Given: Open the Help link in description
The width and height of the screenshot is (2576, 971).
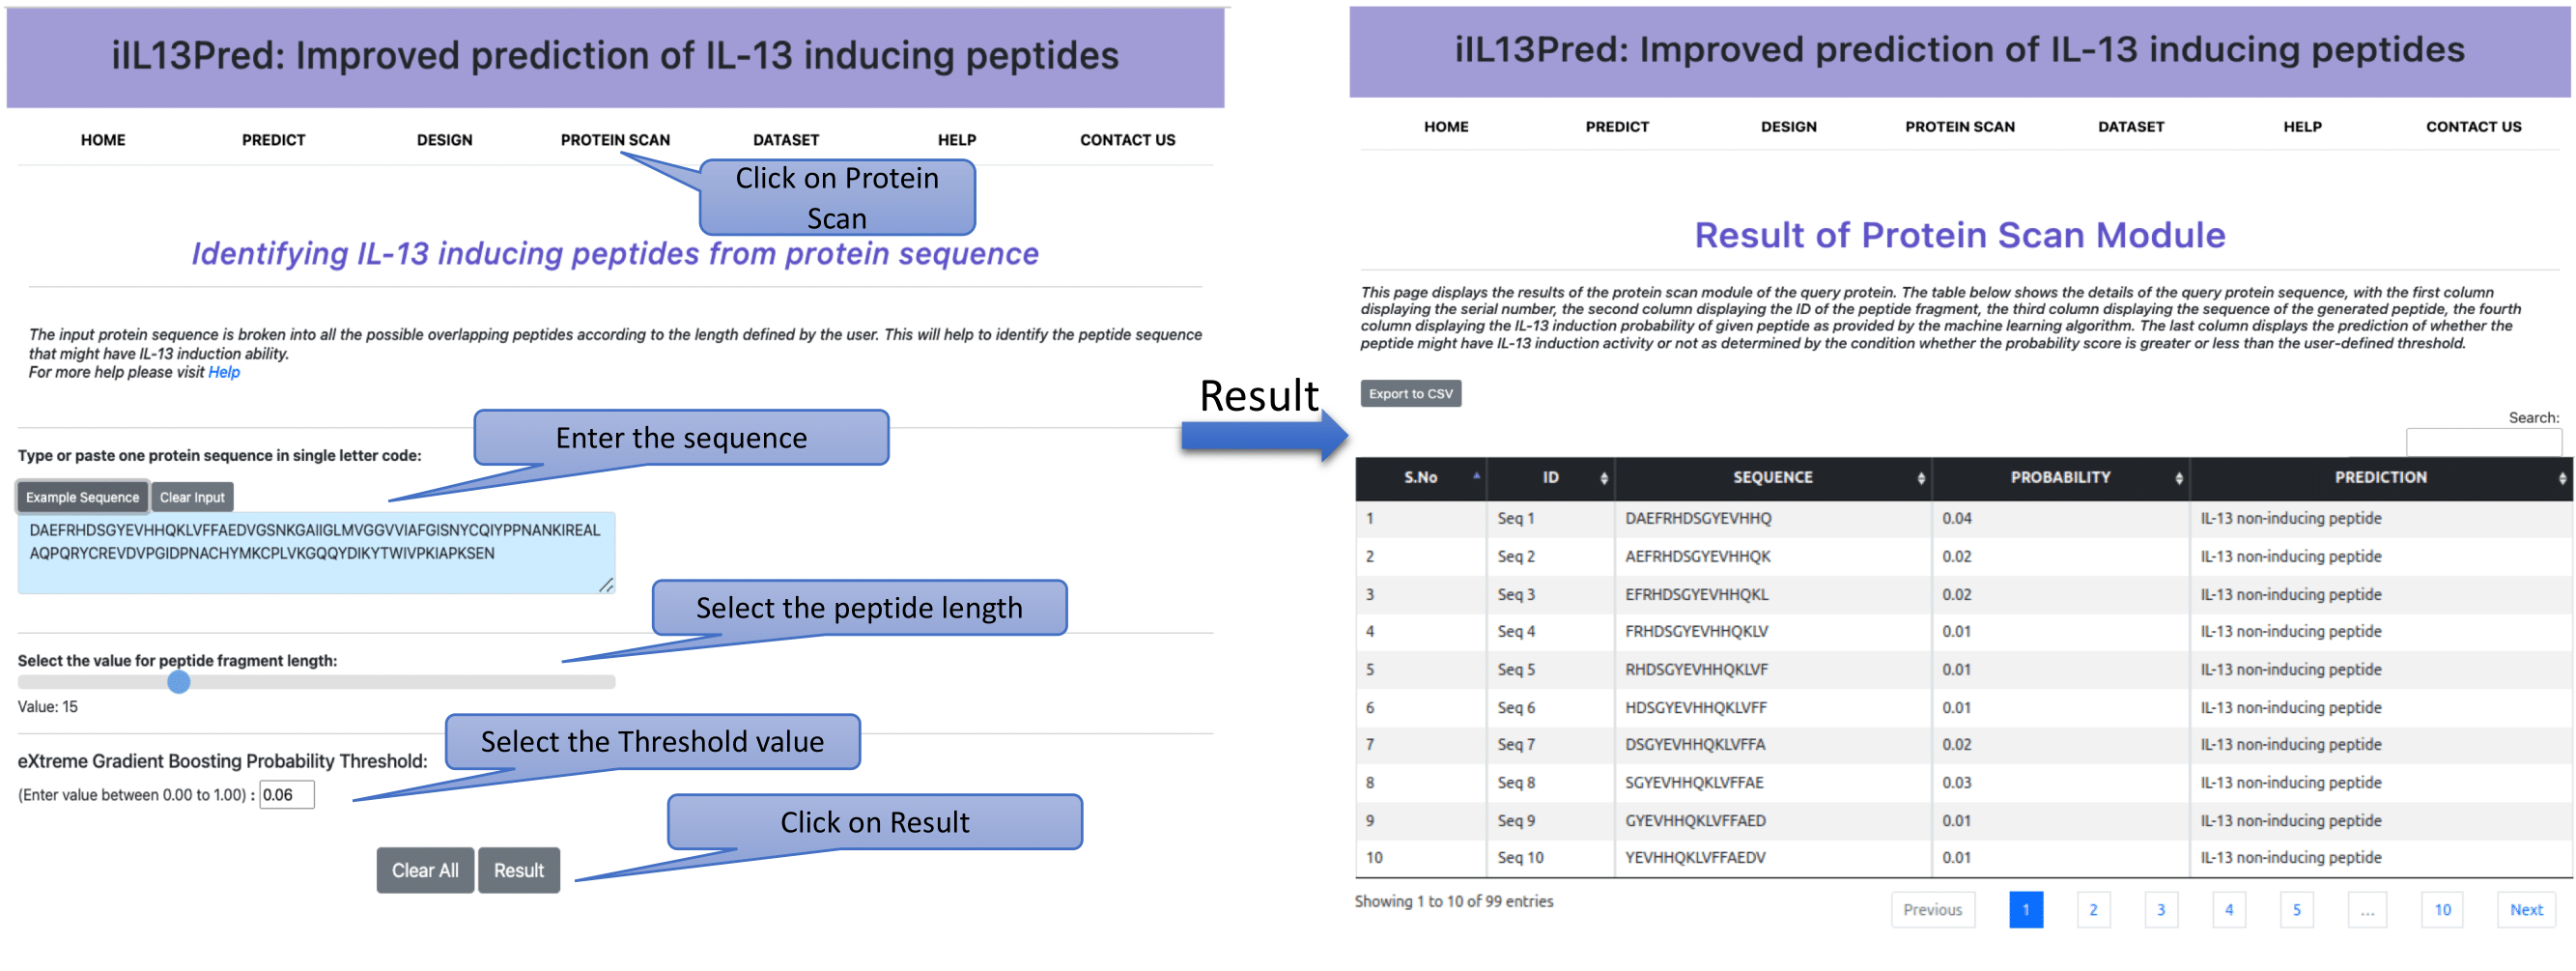Looking at the screenshot, I should click(224, 372).
